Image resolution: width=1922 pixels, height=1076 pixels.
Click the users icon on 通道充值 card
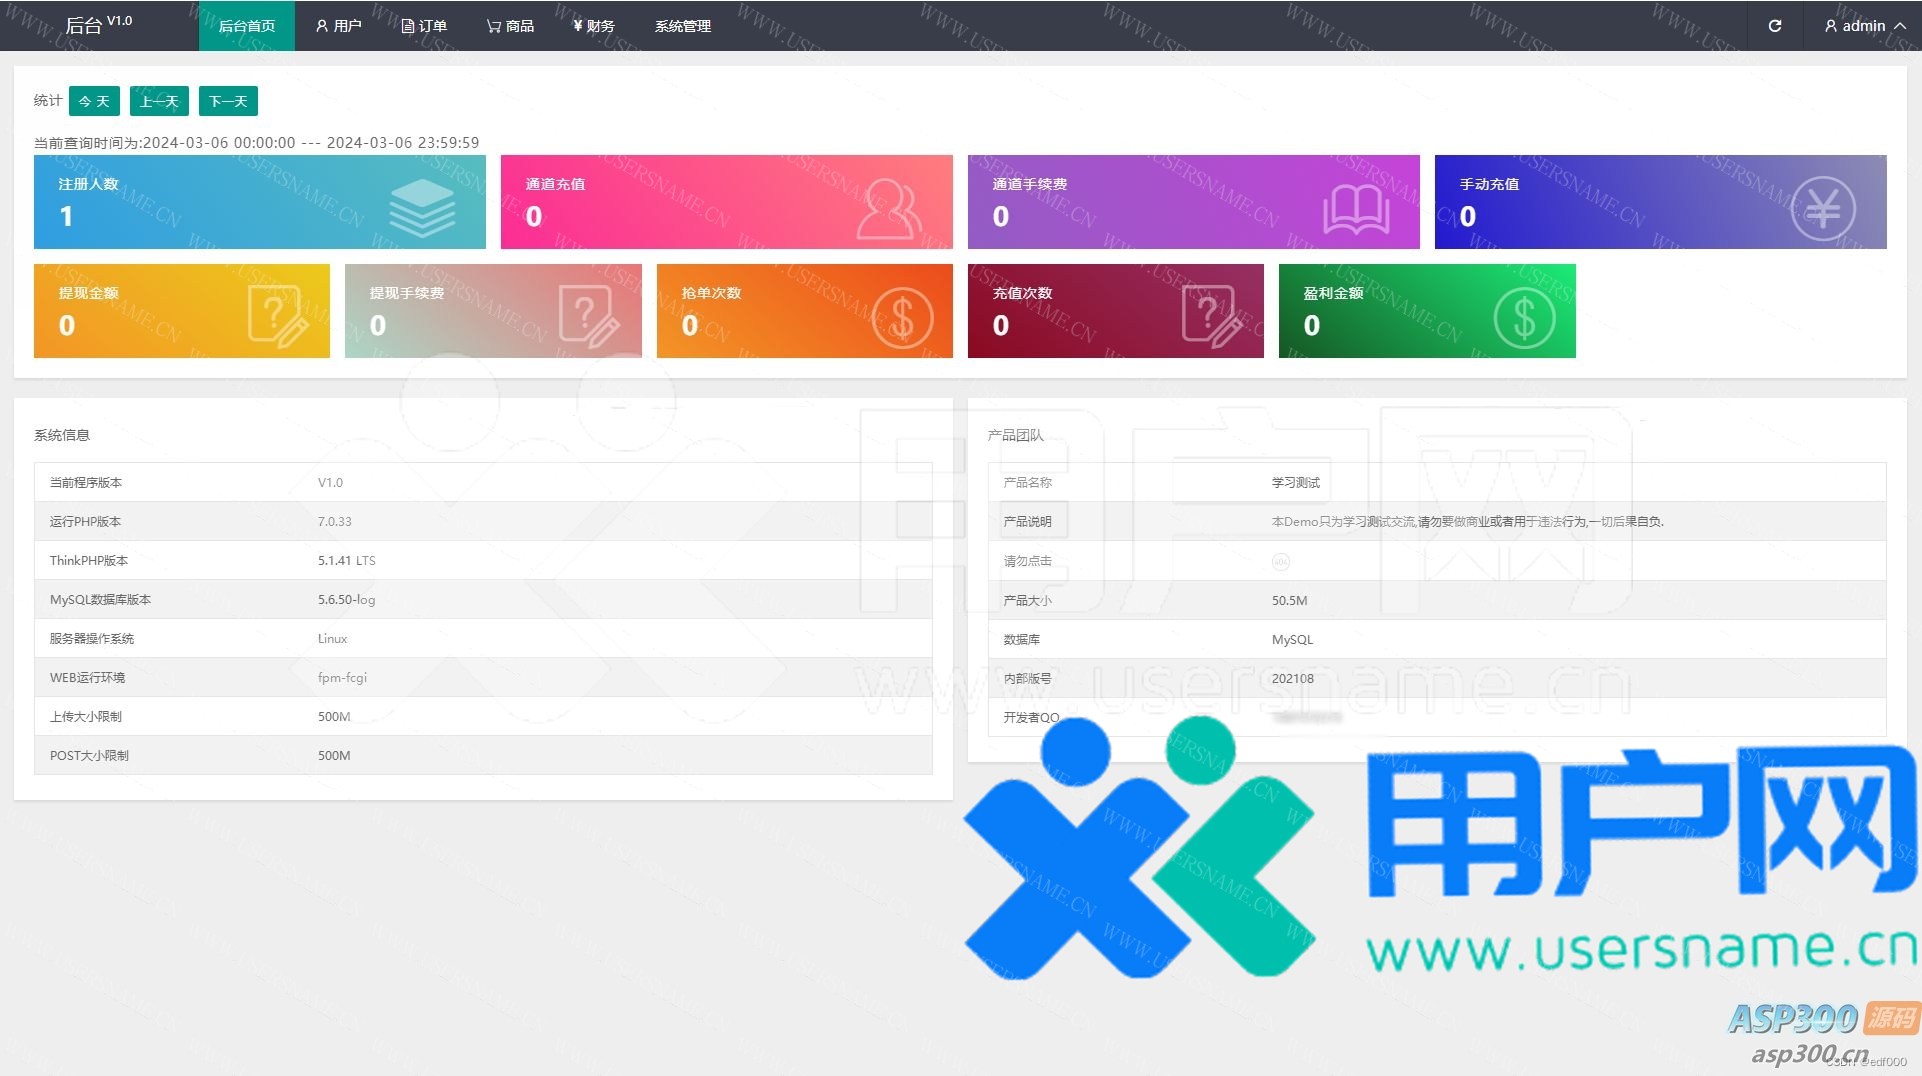(x=888, y=208)
